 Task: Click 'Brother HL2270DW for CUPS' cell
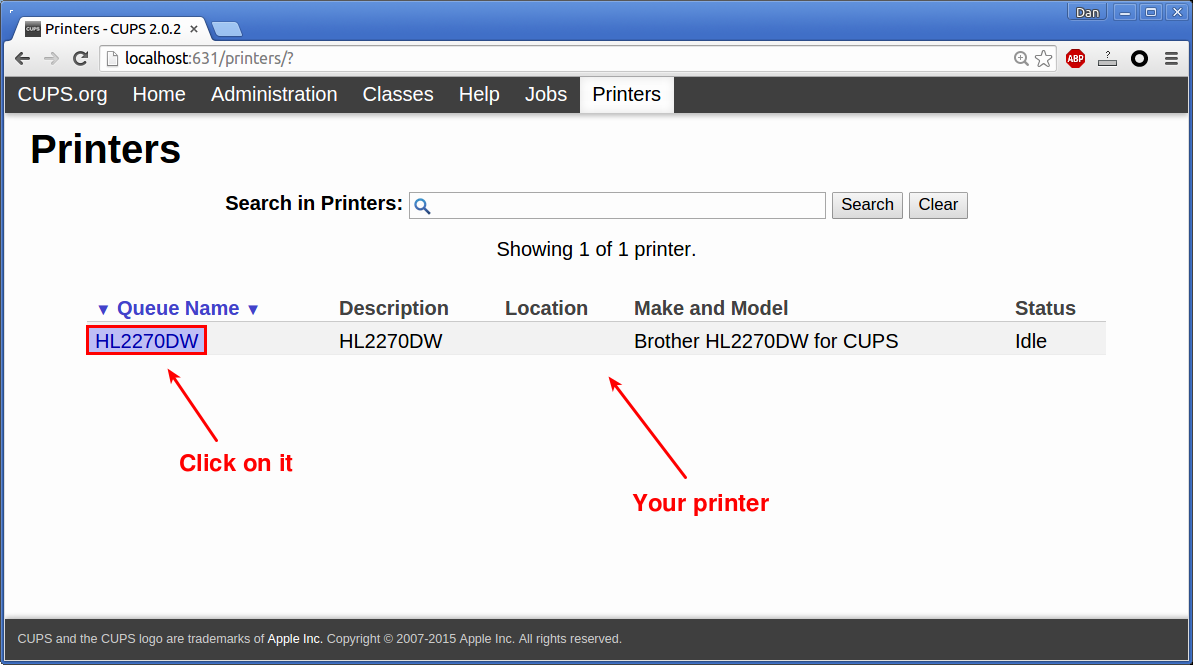766,341
